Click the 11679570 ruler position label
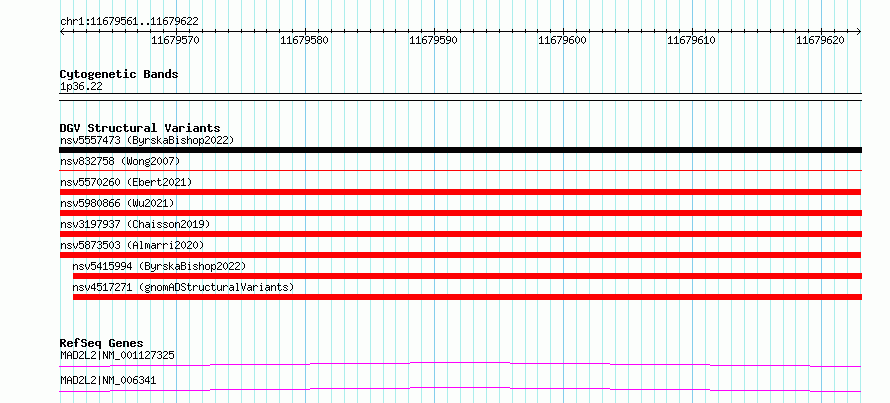890x403 pixels. point(175,40)
